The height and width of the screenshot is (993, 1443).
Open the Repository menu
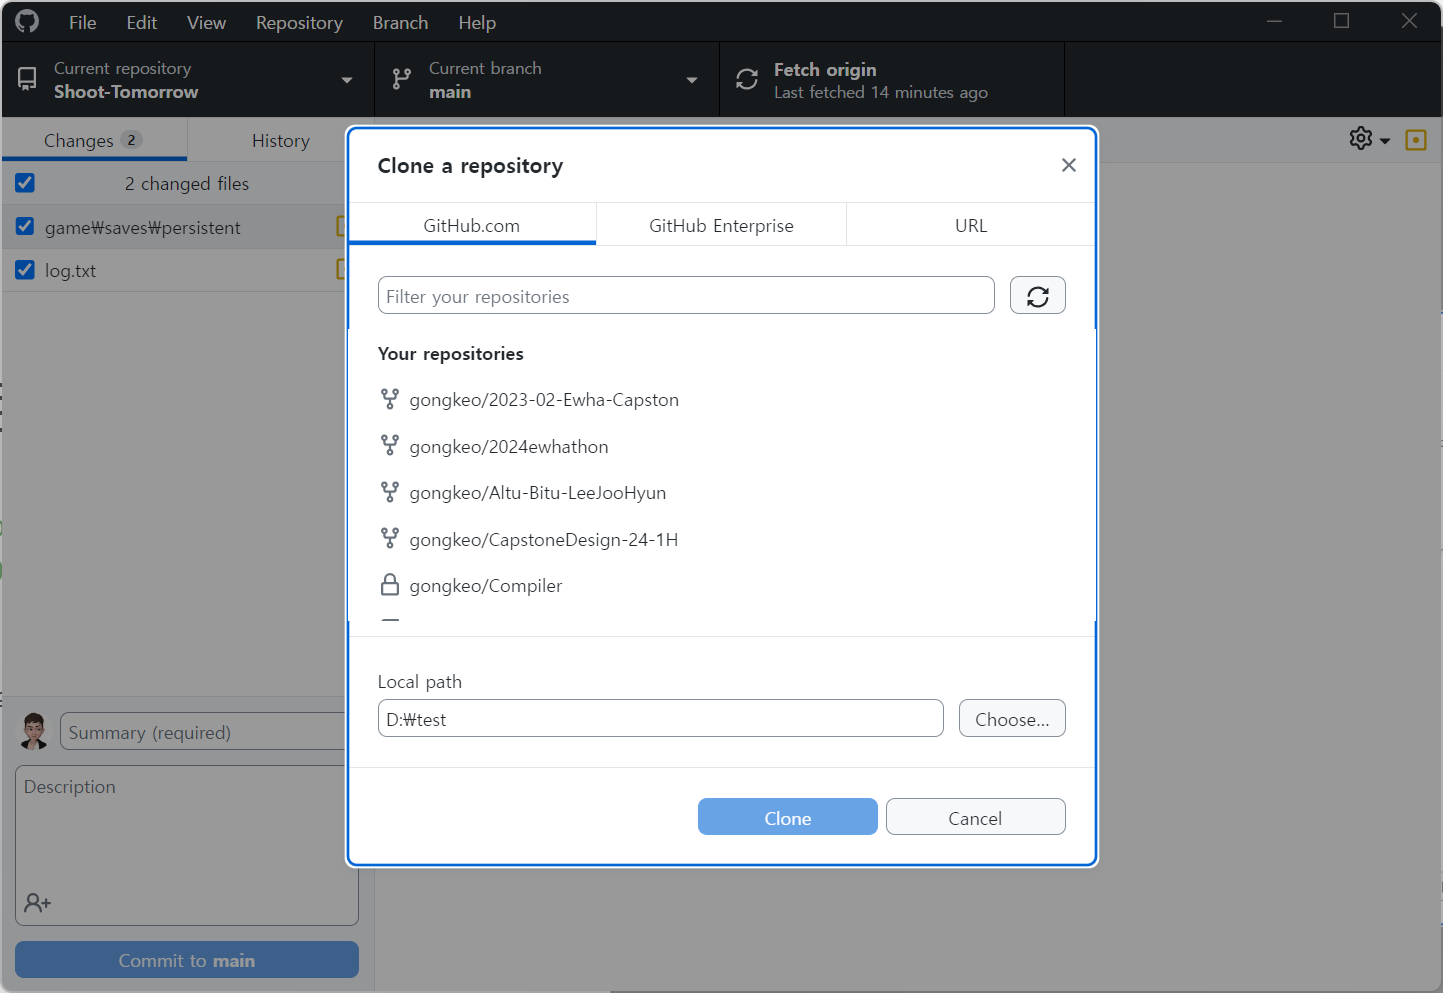[x=299, y=22]
